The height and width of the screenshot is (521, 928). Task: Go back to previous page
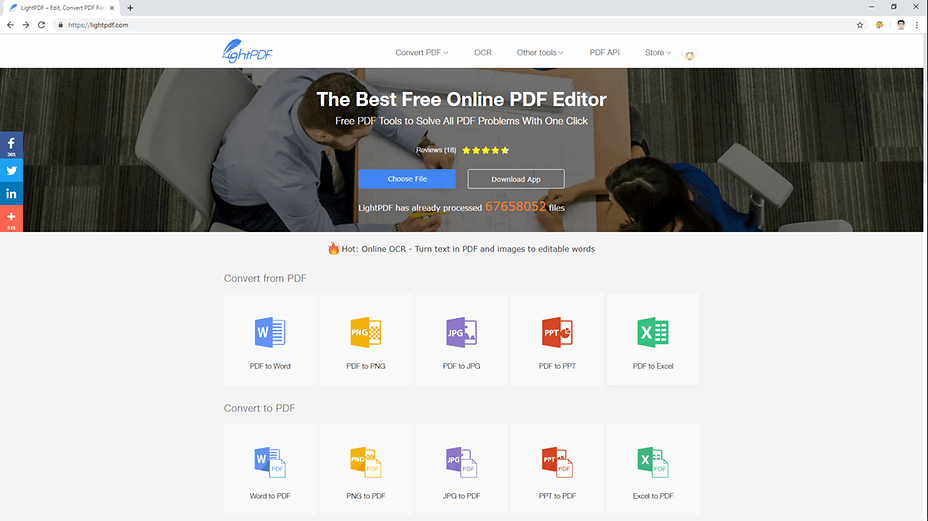pyautogui.click(x=10, y=25)
